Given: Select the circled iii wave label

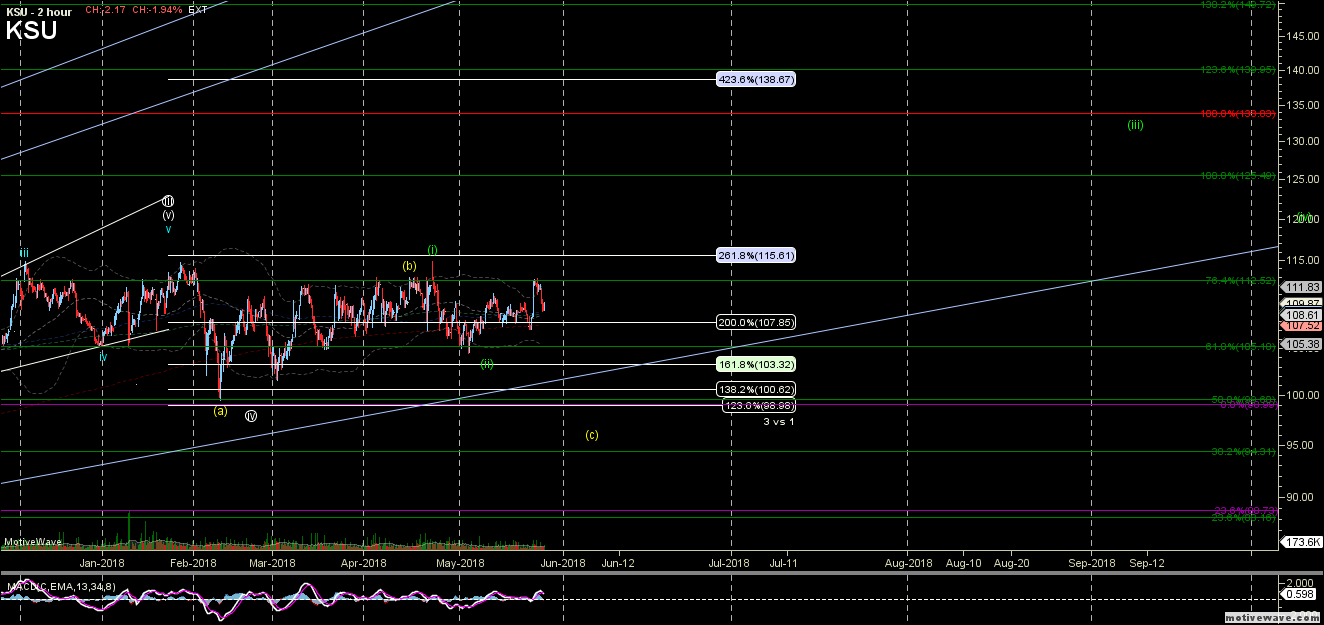Looking at the screenshot, I should 169,201.
